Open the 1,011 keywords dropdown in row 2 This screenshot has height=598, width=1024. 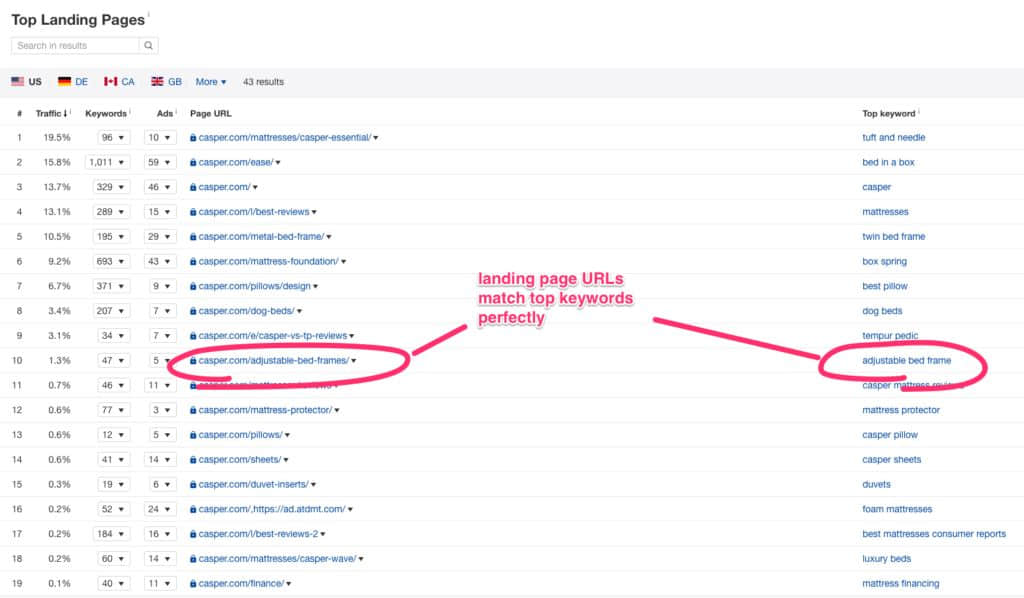pyautogui.click(x=107, y=163)
